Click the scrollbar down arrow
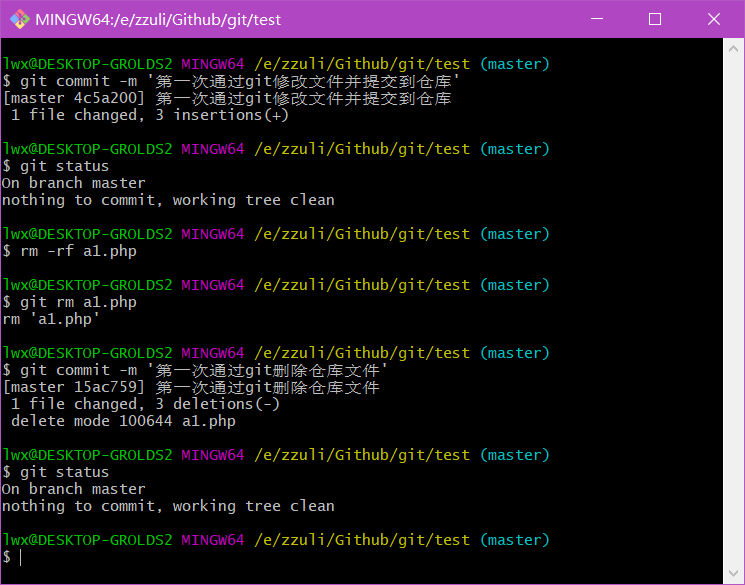The width and height of the screenshot is (745, 585). (733, 574)
